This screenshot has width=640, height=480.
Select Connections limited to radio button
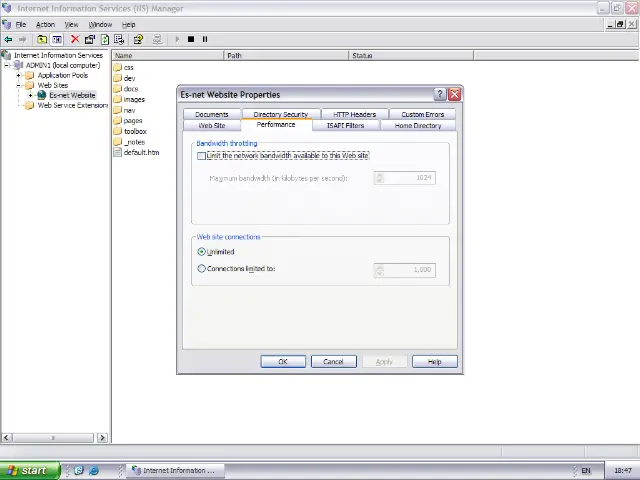(x=201, y=269)
